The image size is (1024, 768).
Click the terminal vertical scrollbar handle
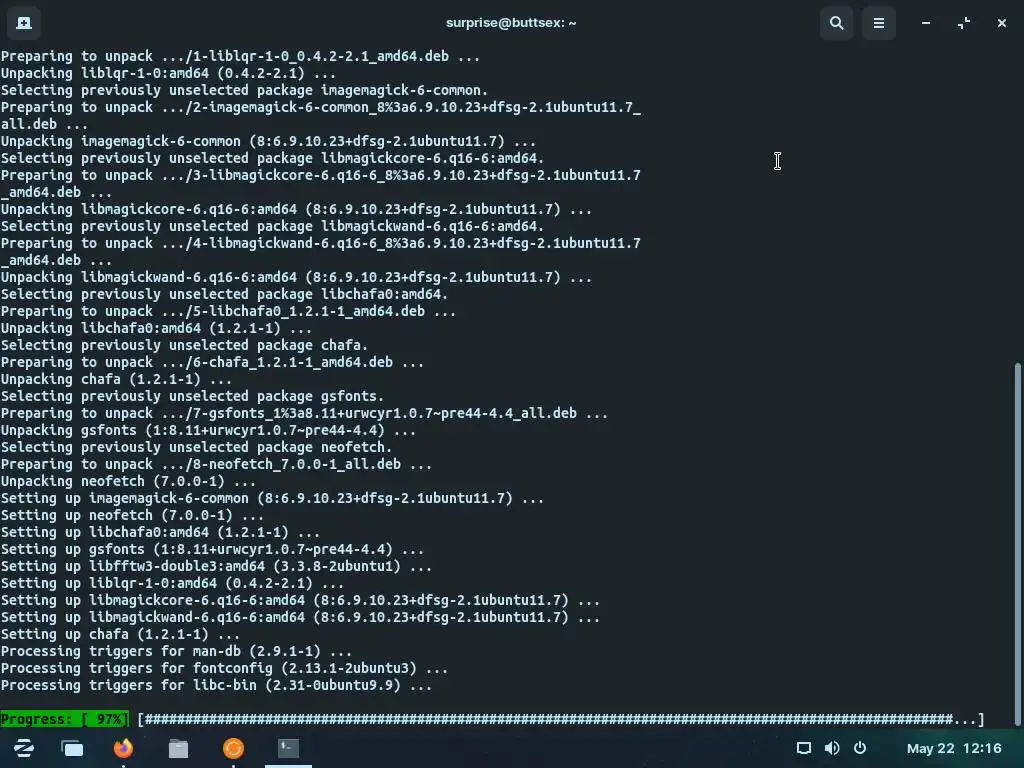pos(1017,543)
